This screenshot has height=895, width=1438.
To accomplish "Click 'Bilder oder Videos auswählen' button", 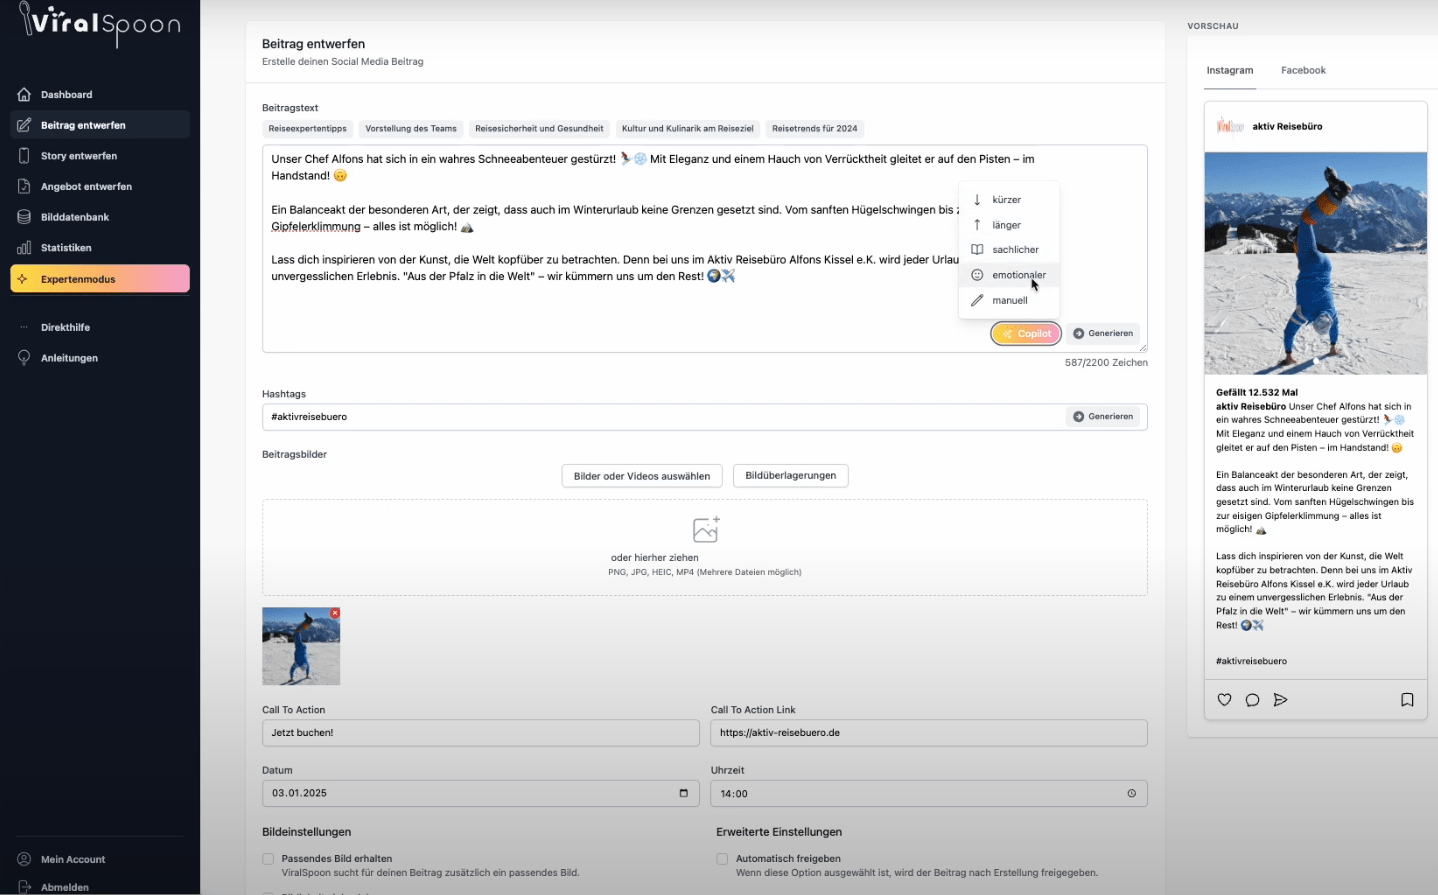I will coord(642,476).
